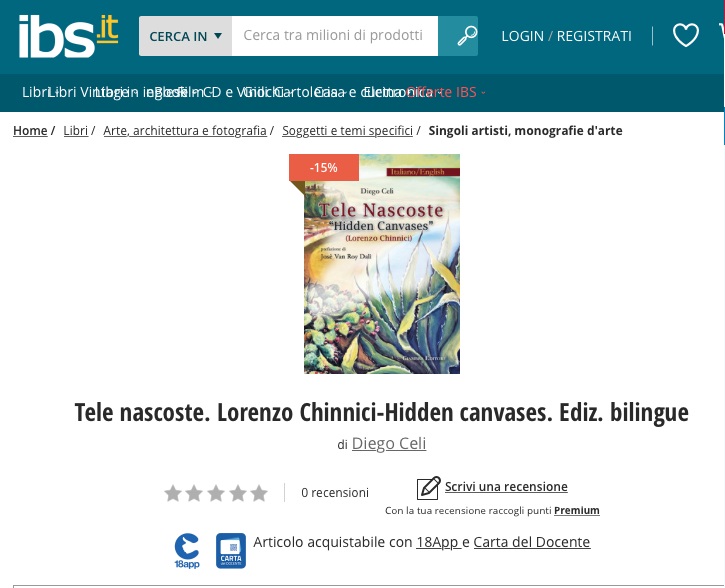Open LOGIN / REGISTRATI
The width and height of the screenshot is (725, 588).
coord(566,36)
